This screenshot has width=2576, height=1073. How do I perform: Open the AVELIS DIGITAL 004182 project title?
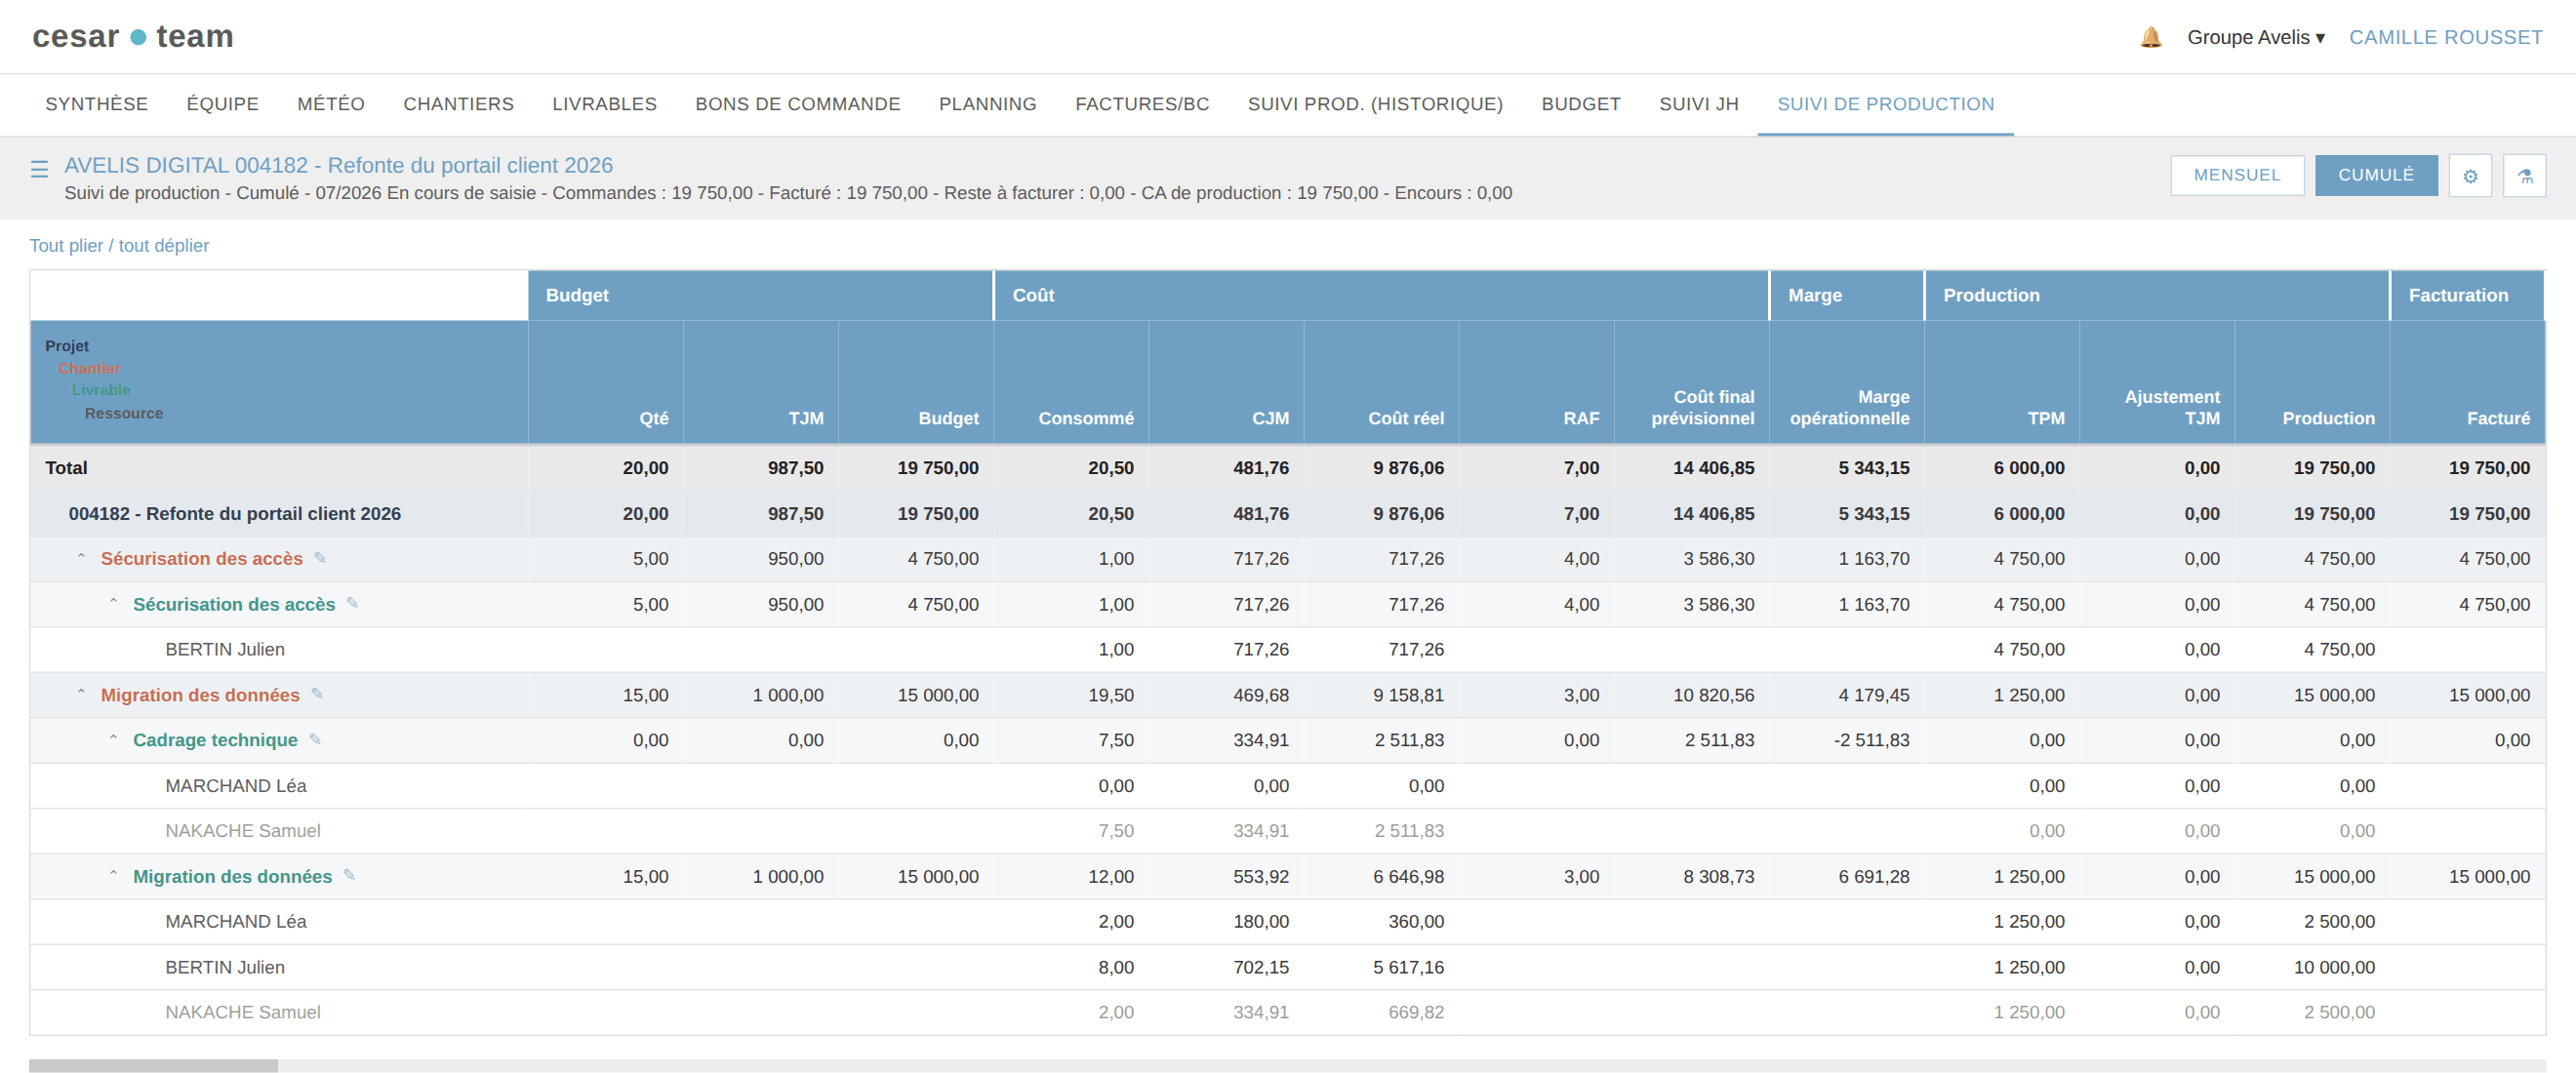(338, 165)
